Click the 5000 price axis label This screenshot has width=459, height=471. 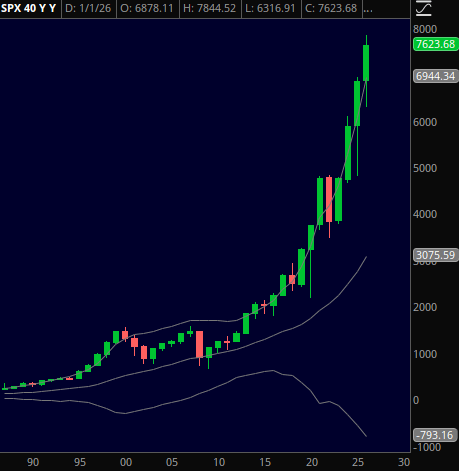[425, 168]
